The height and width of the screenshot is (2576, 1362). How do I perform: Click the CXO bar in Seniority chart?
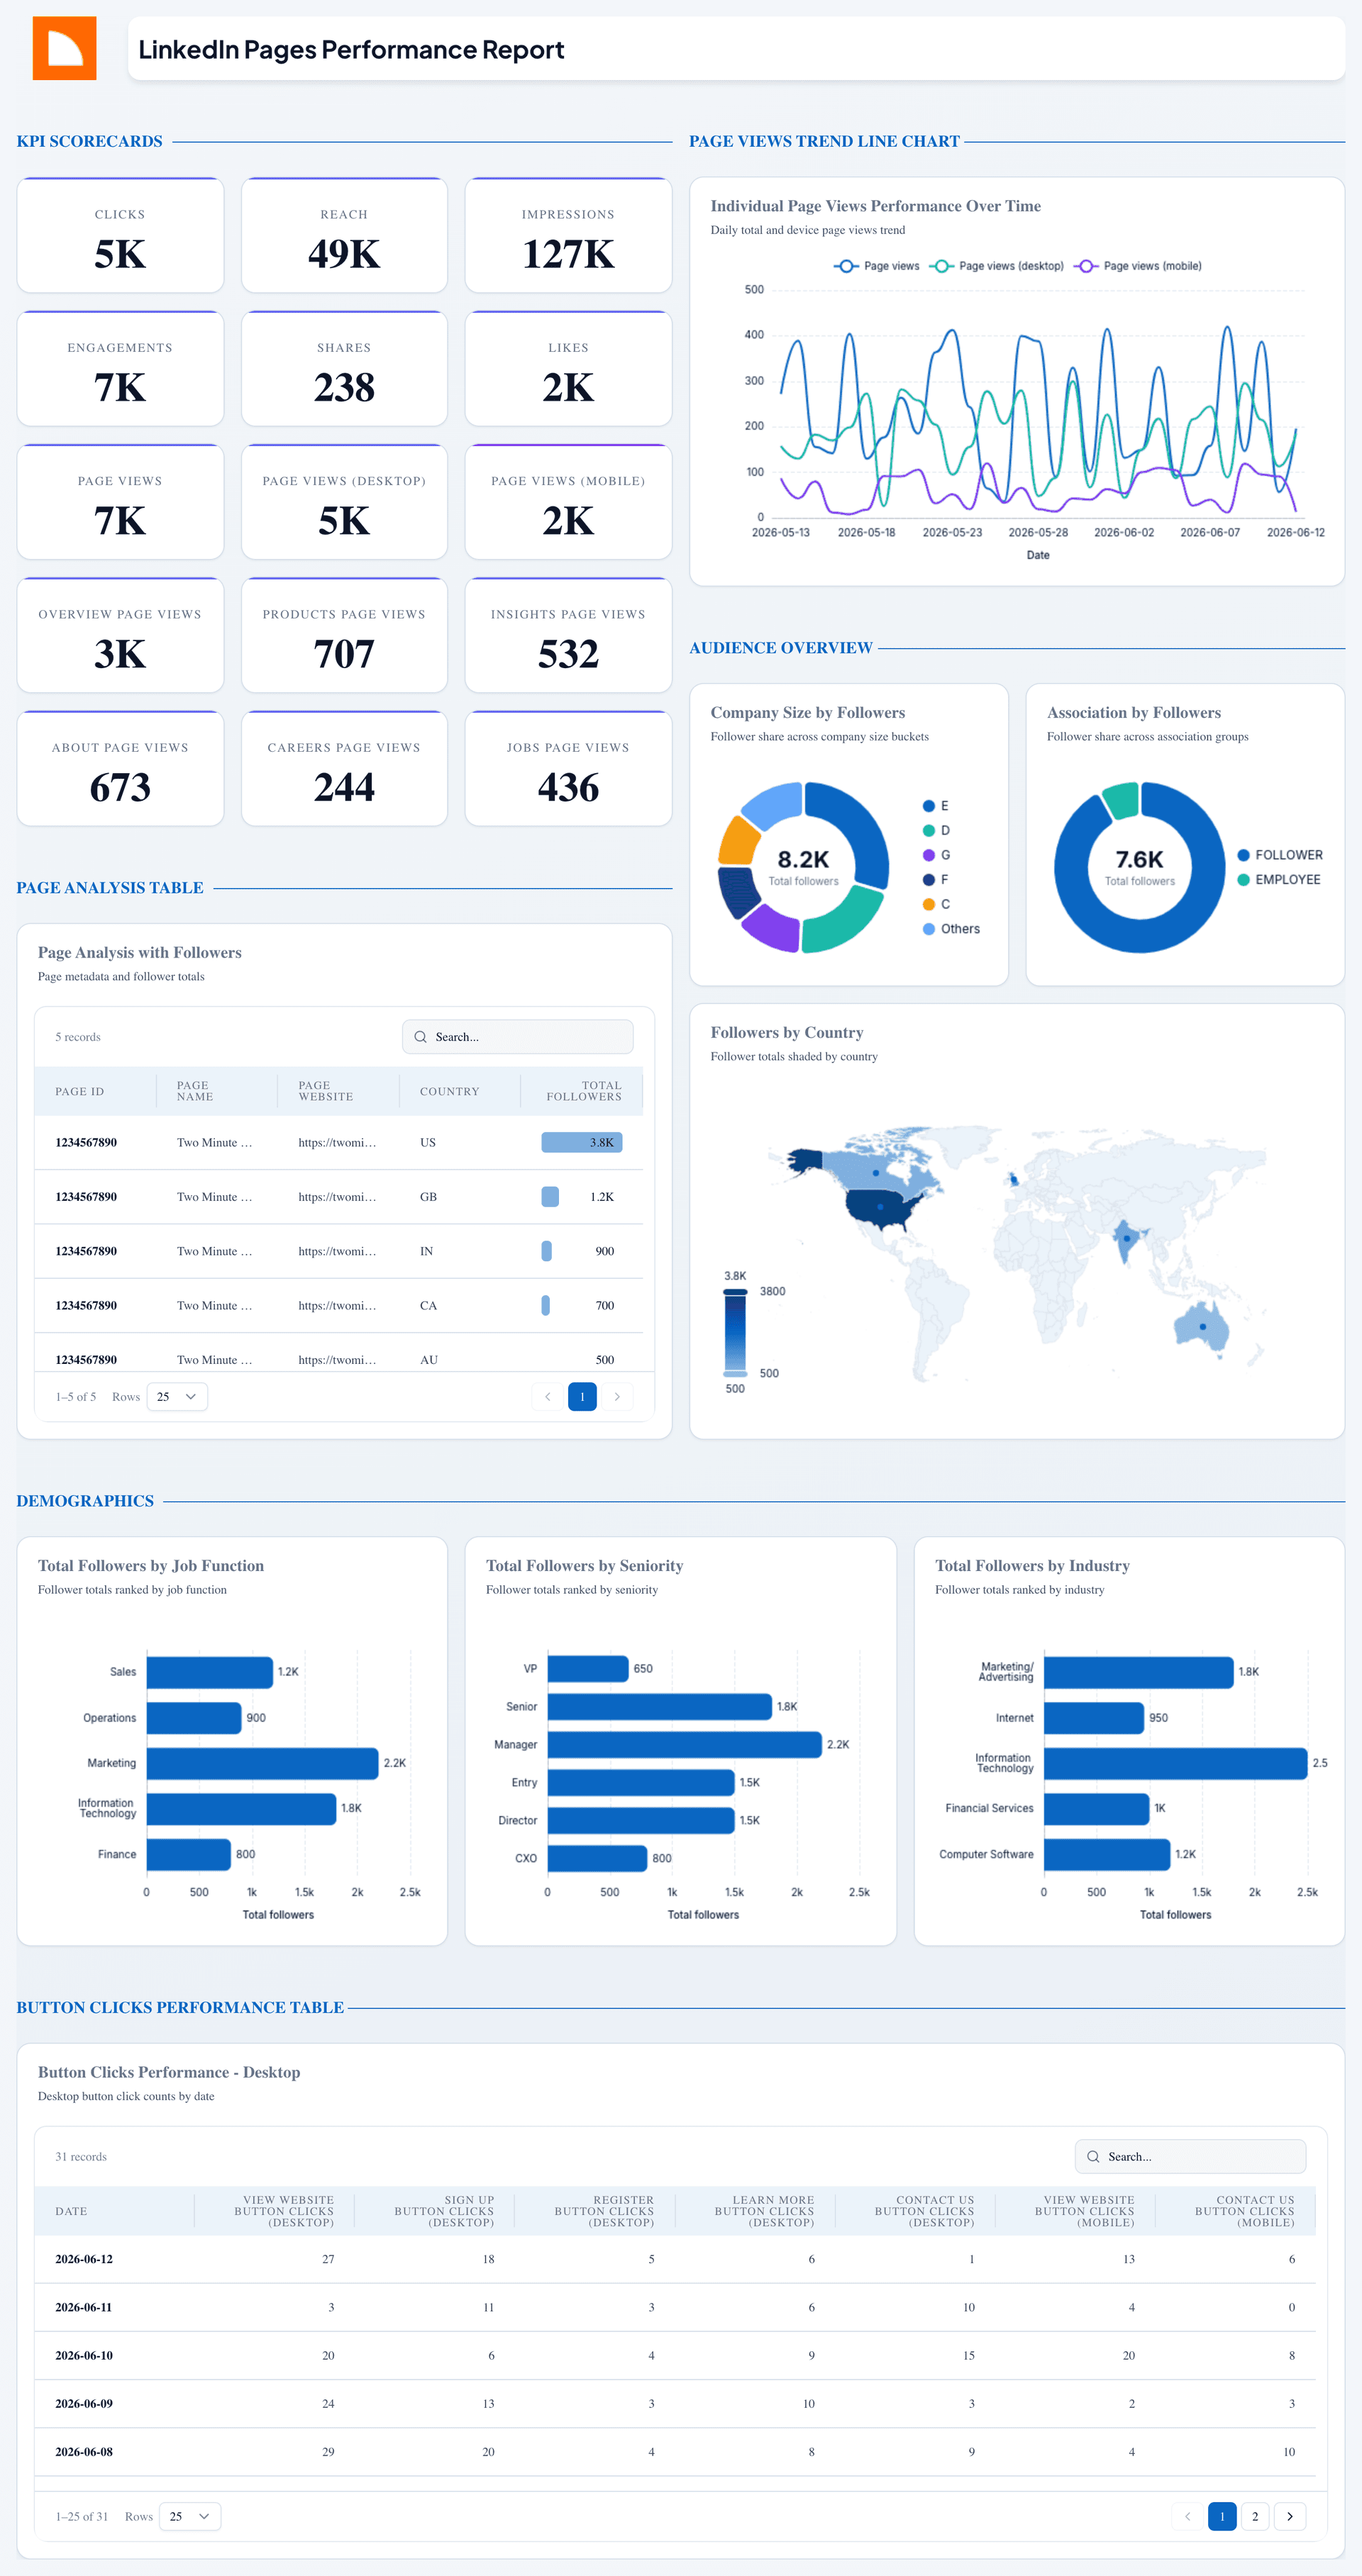click(597, 1859)
